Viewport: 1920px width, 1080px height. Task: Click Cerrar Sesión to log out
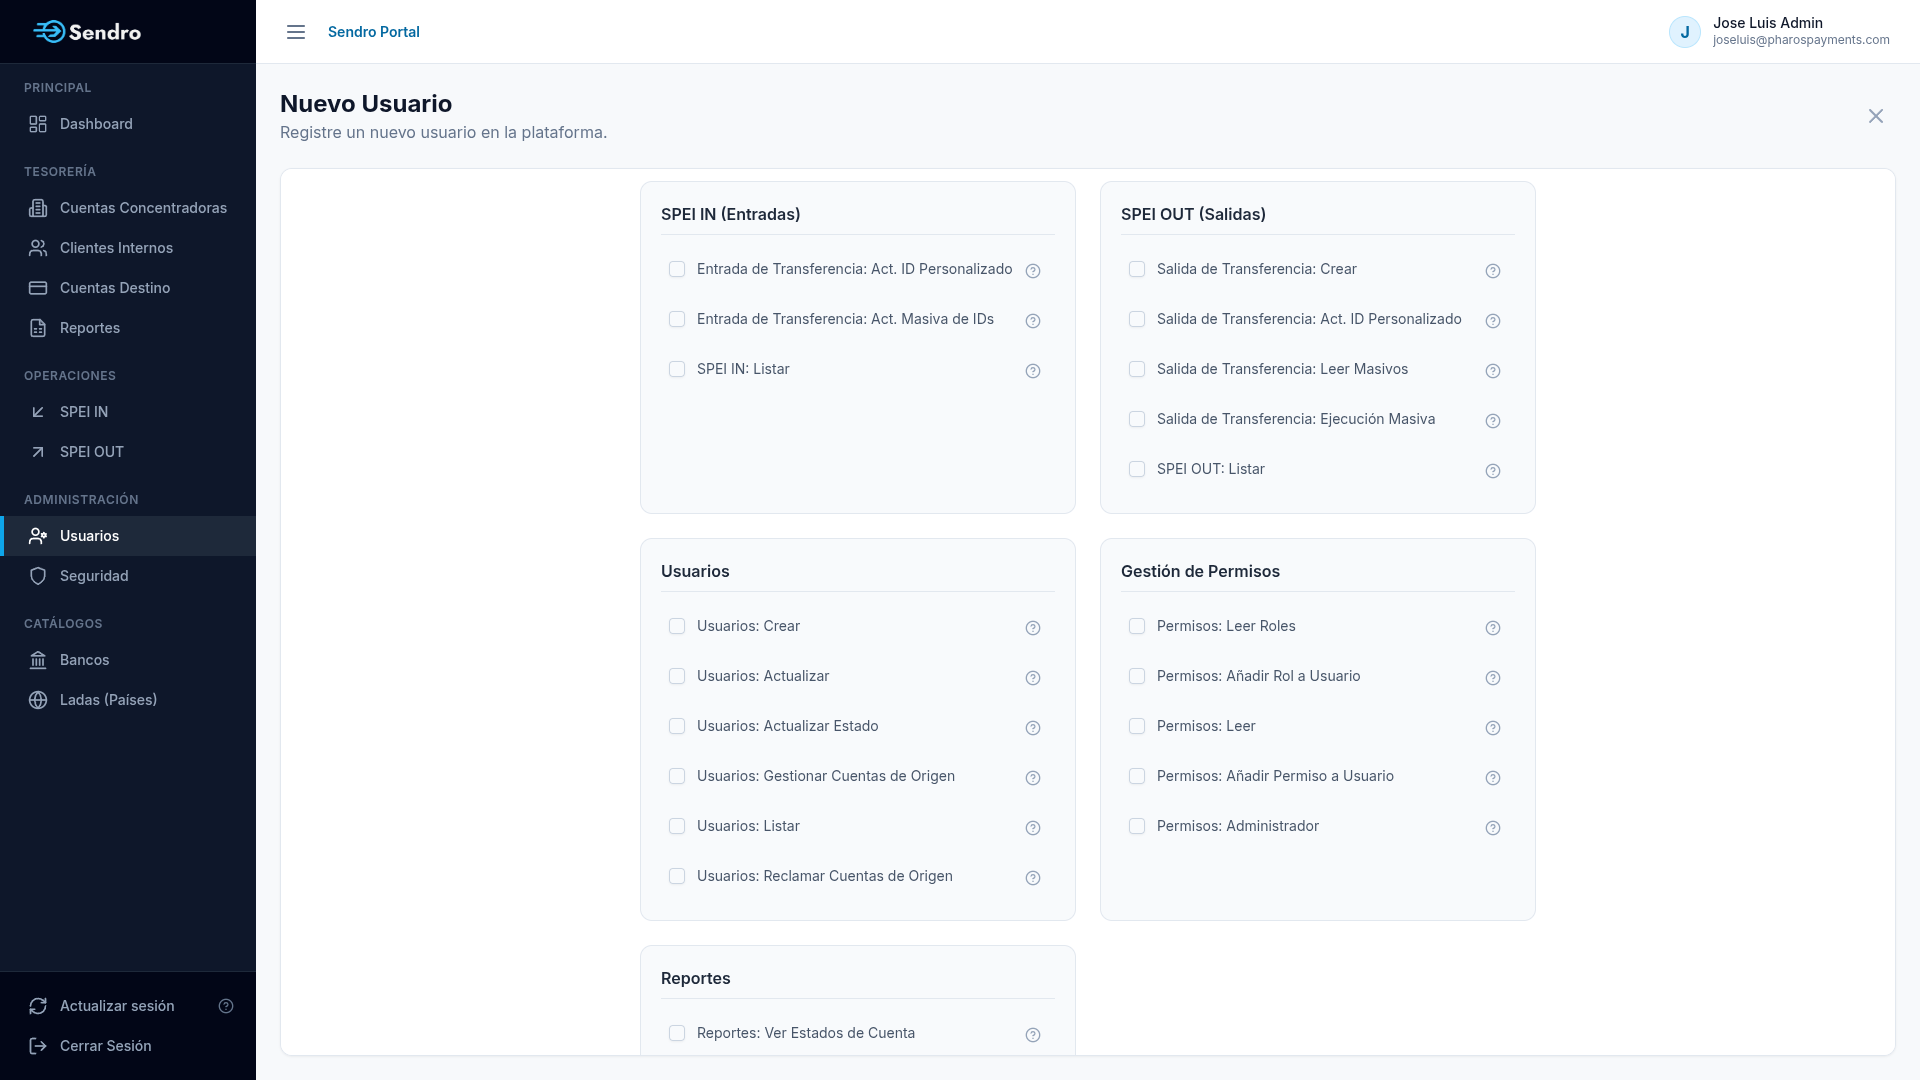point(128,1046)
